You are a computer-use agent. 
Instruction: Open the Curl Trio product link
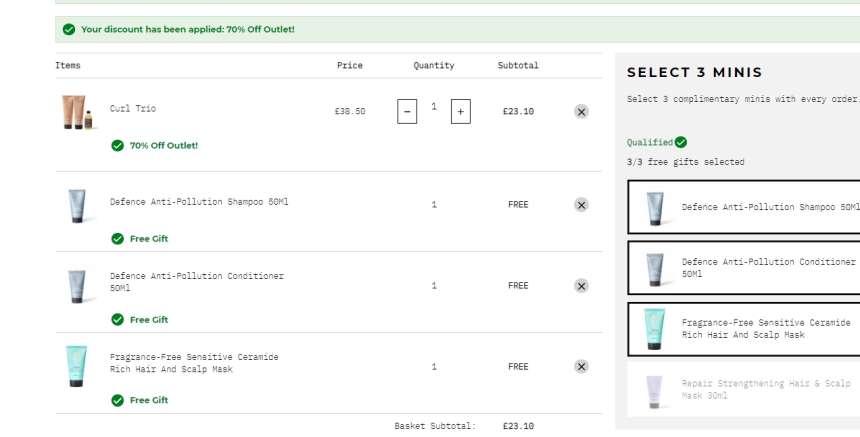(133, 109)
